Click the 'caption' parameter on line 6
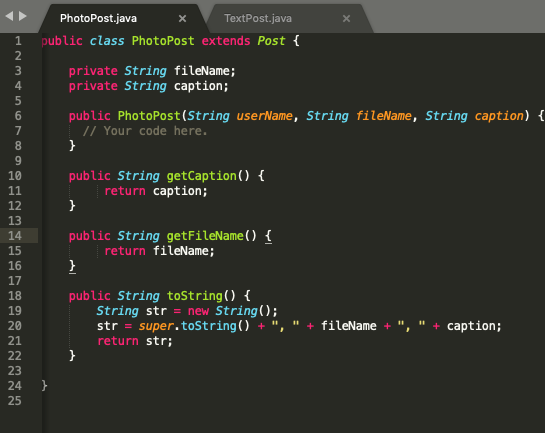 tap(499, 116)
